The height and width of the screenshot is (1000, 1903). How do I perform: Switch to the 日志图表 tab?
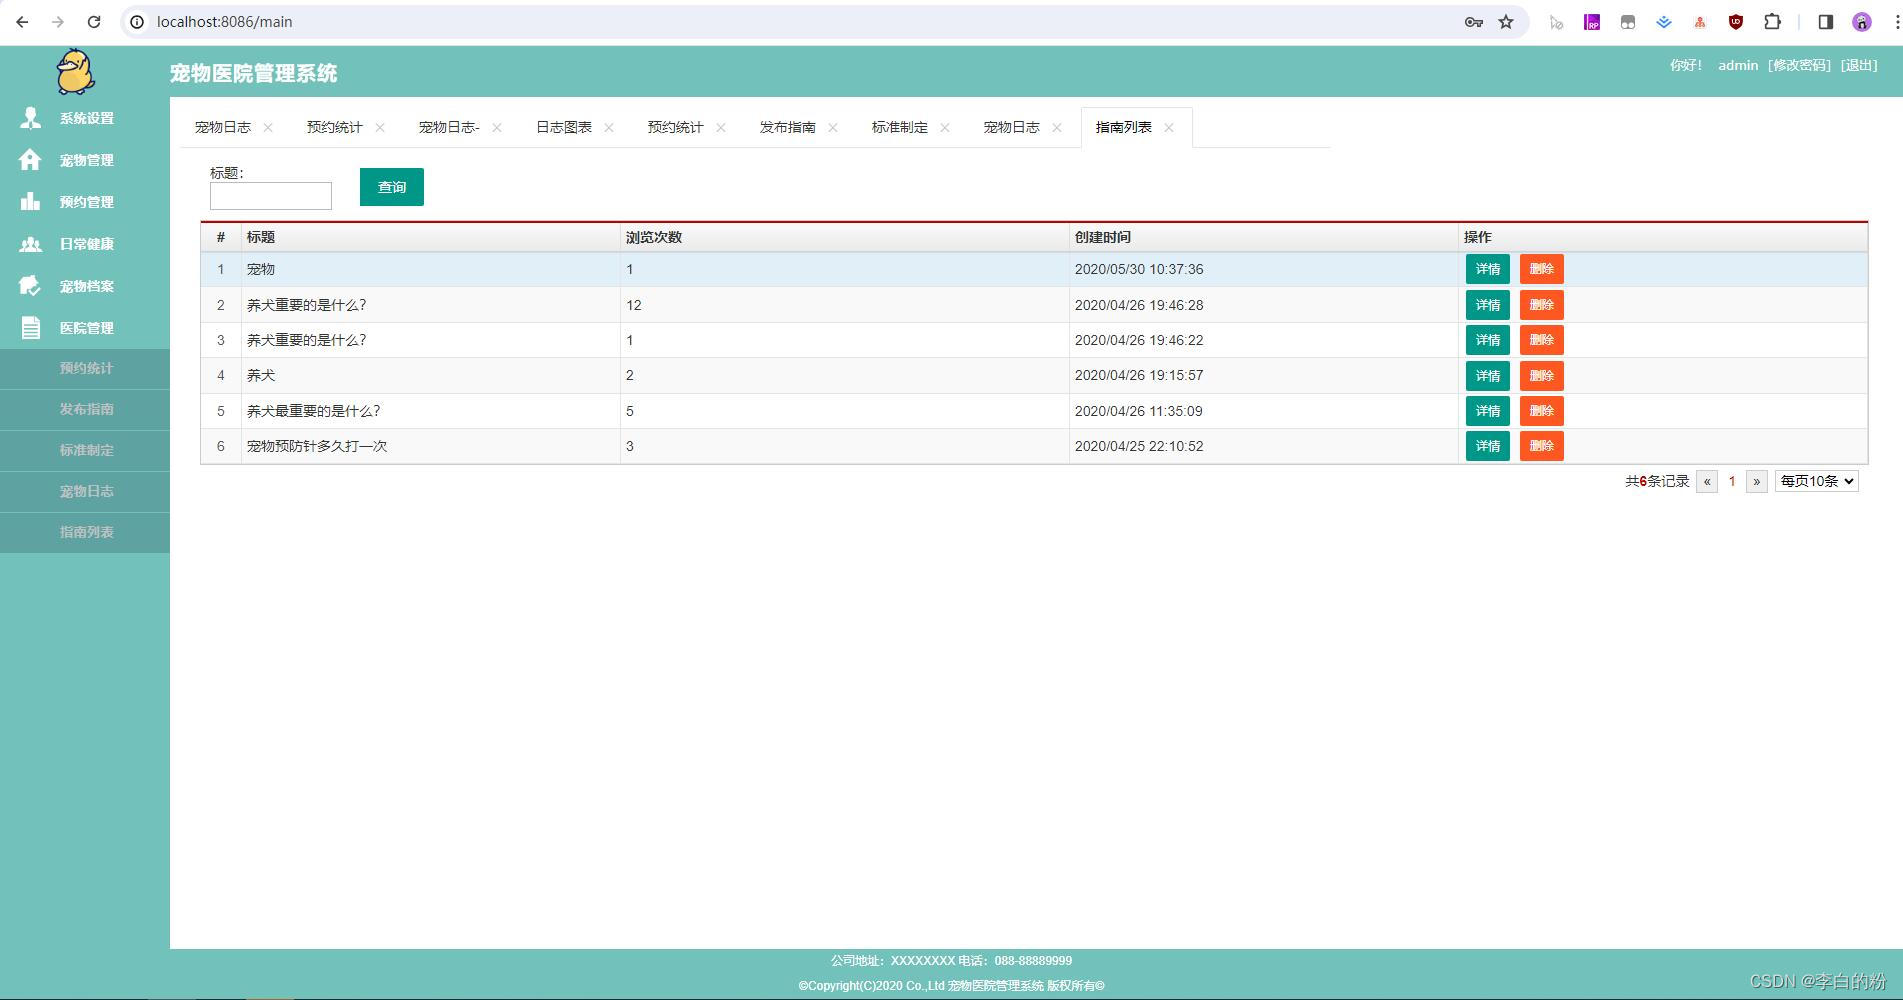pos(564,128)
